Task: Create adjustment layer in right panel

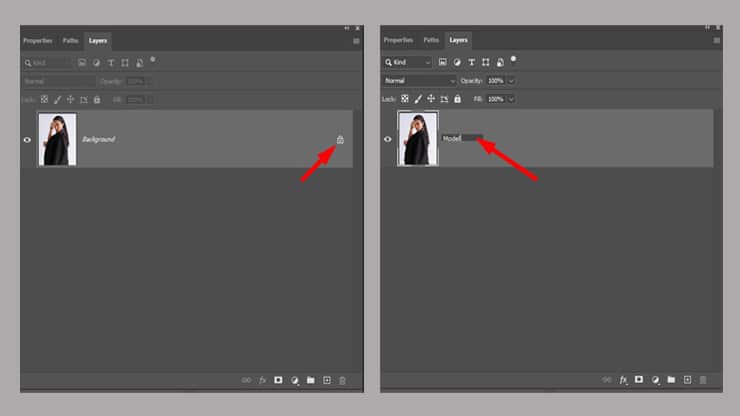Action: tap(655, 380)
